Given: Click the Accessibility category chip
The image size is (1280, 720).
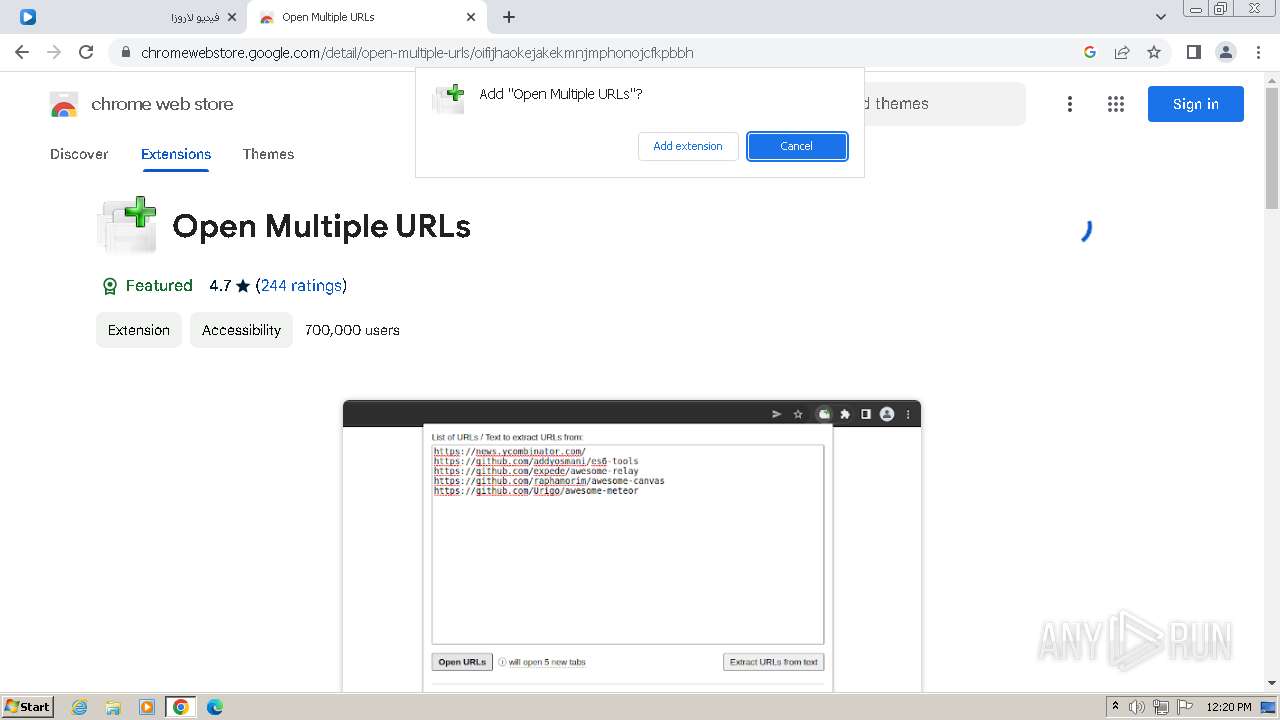Looking at the screenshot, I should [x=241, y=330].
